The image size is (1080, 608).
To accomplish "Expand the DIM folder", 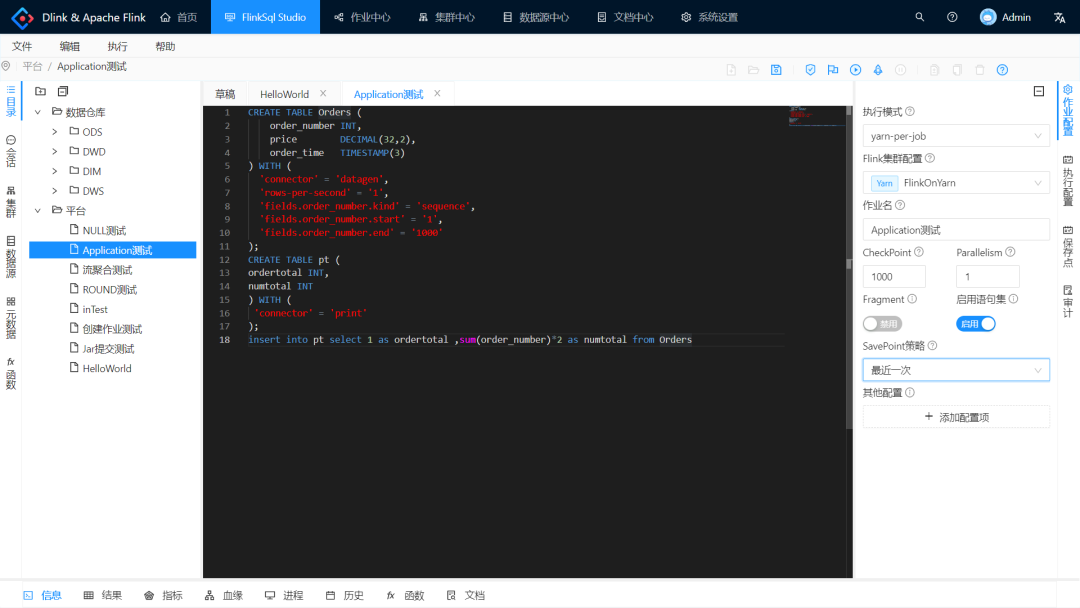I will (54, 171).
